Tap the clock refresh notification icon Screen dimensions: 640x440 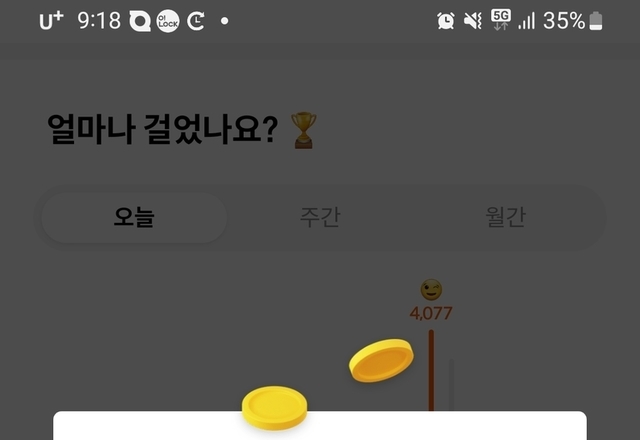point(196,21)
